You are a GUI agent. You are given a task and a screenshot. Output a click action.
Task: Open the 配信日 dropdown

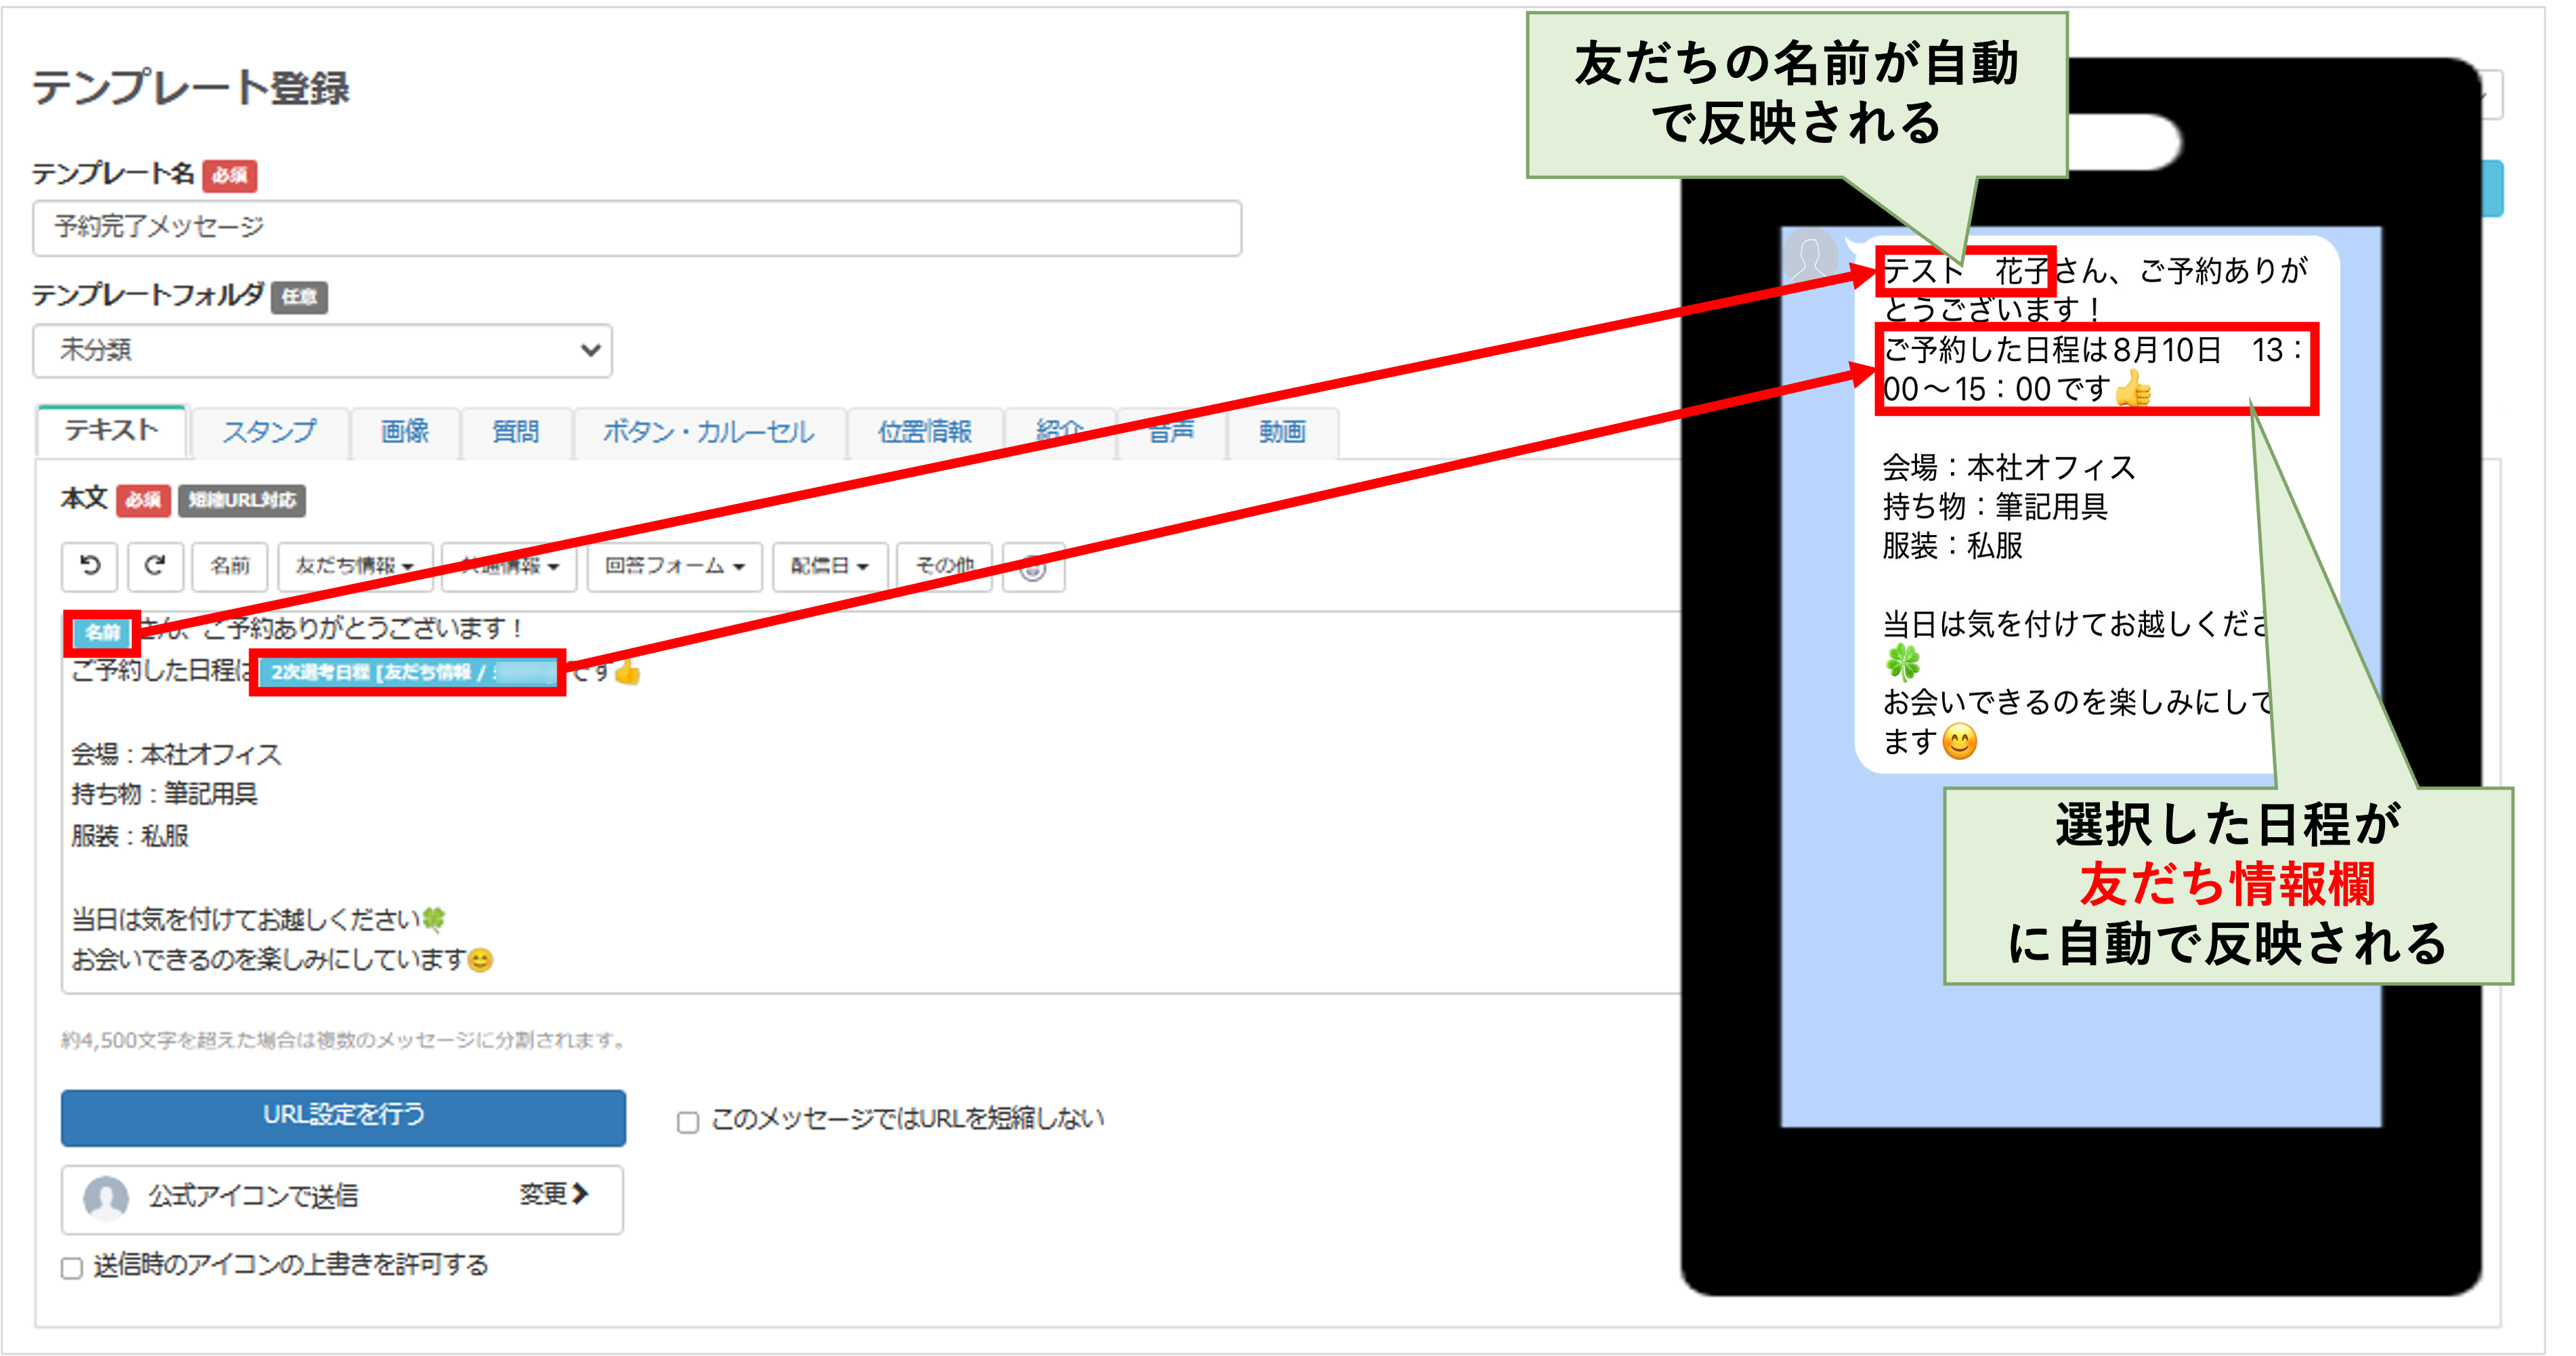[829, 566]
